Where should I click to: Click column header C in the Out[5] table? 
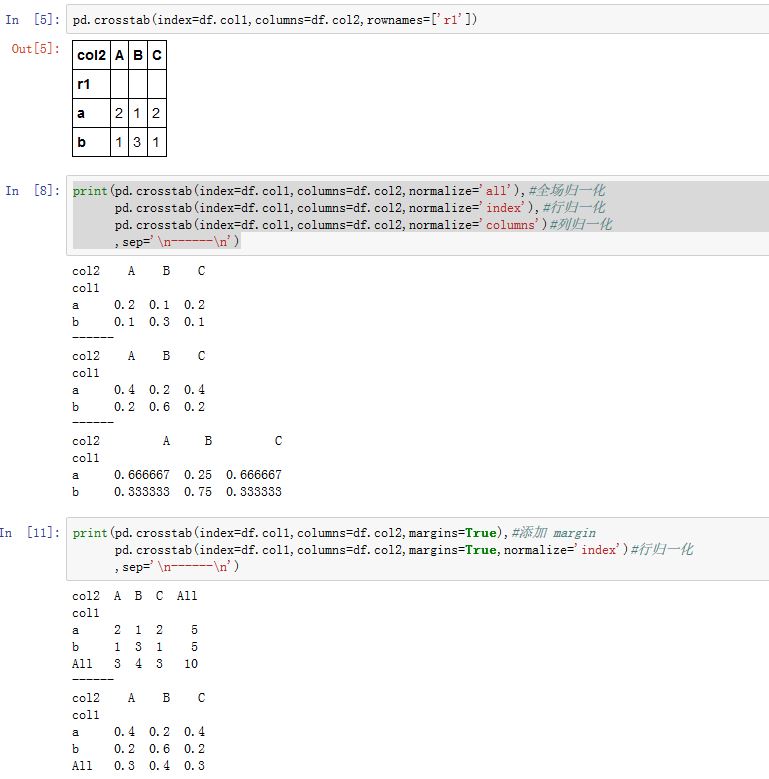(156, 56)
